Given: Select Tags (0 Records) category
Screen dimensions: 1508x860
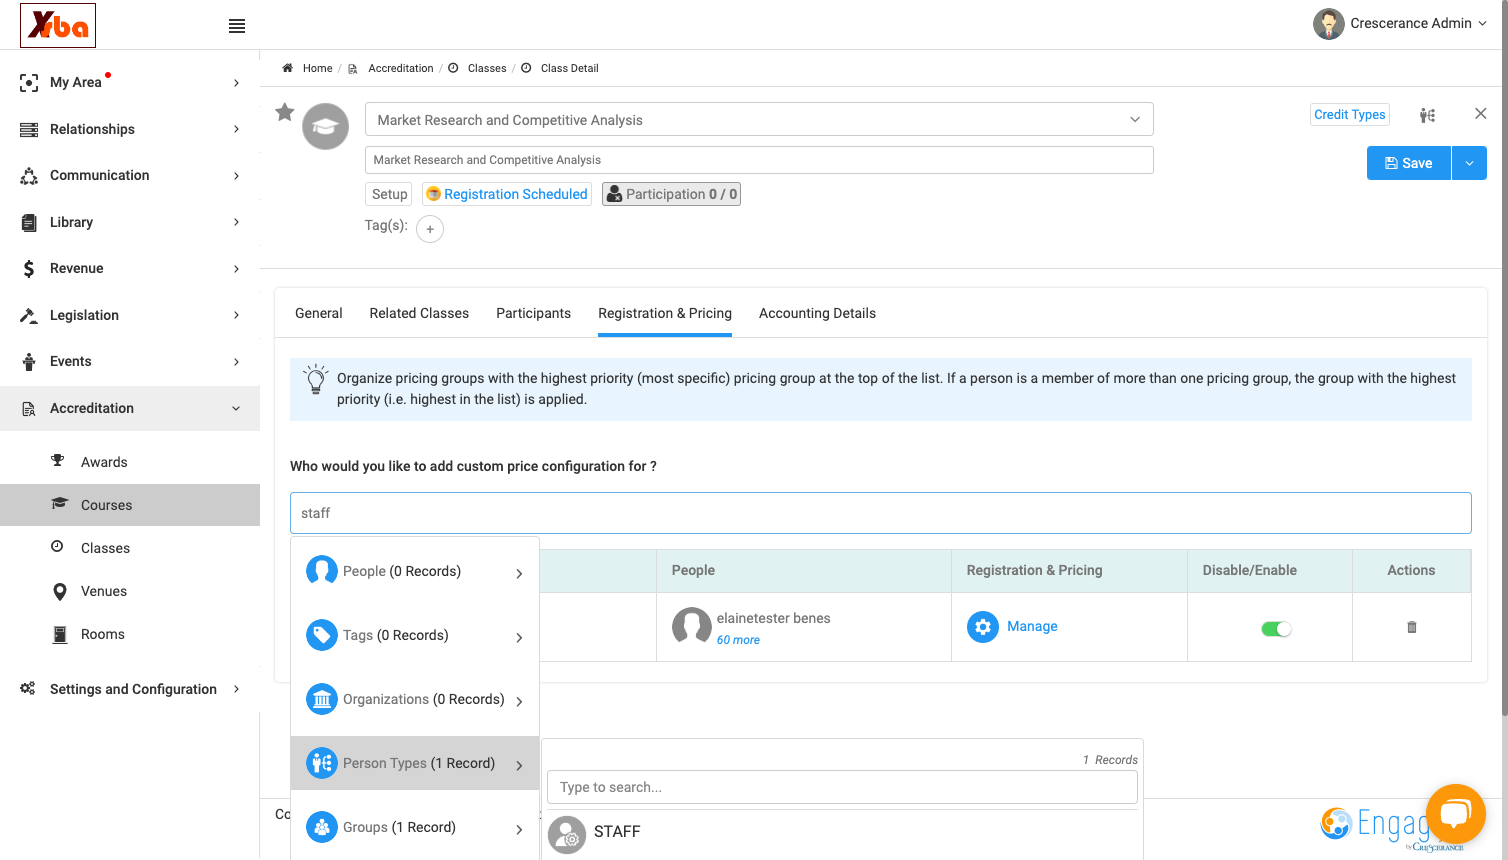Looking at the screenshot, I should pos(415,635).
